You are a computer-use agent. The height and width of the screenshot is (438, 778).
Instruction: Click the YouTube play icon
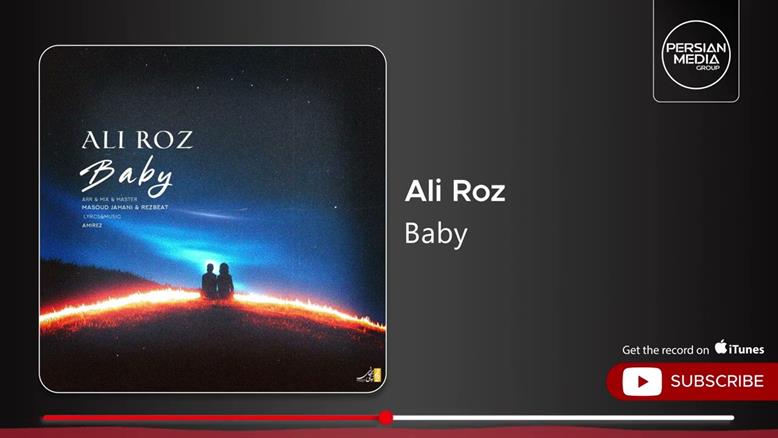point(642,381)
